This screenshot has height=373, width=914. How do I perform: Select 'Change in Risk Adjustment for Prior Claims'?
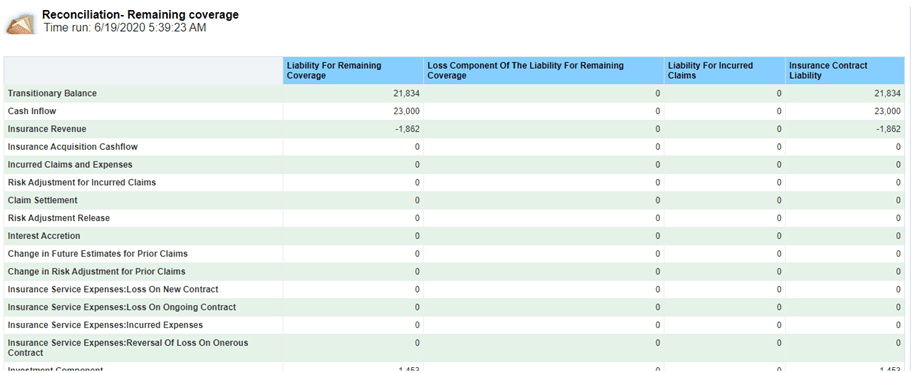click(96, 272)
